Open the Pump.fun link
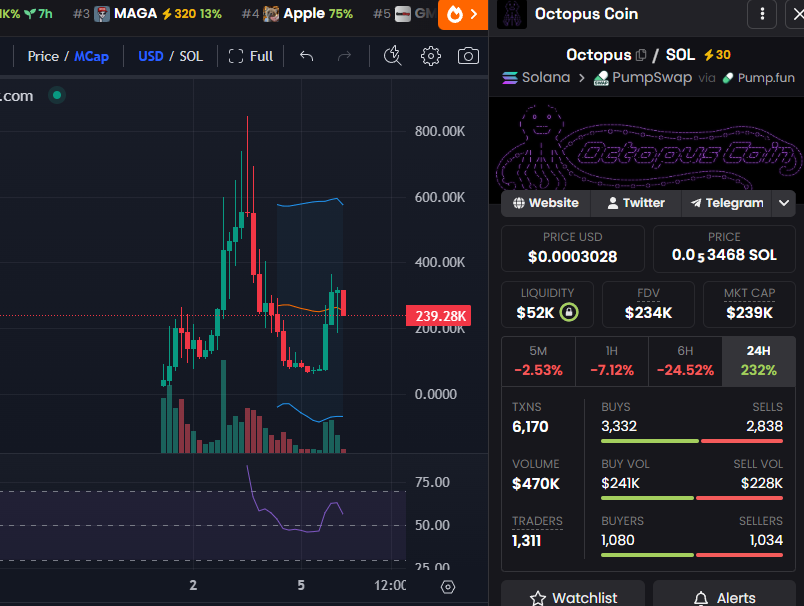Screen dimensions: 804x606 coord(759,78)
